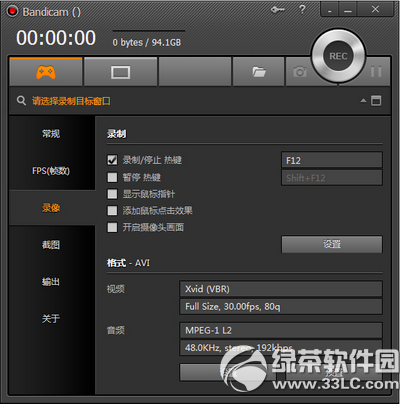
Task: Open the output folder icon
Action: coord(259,72)
